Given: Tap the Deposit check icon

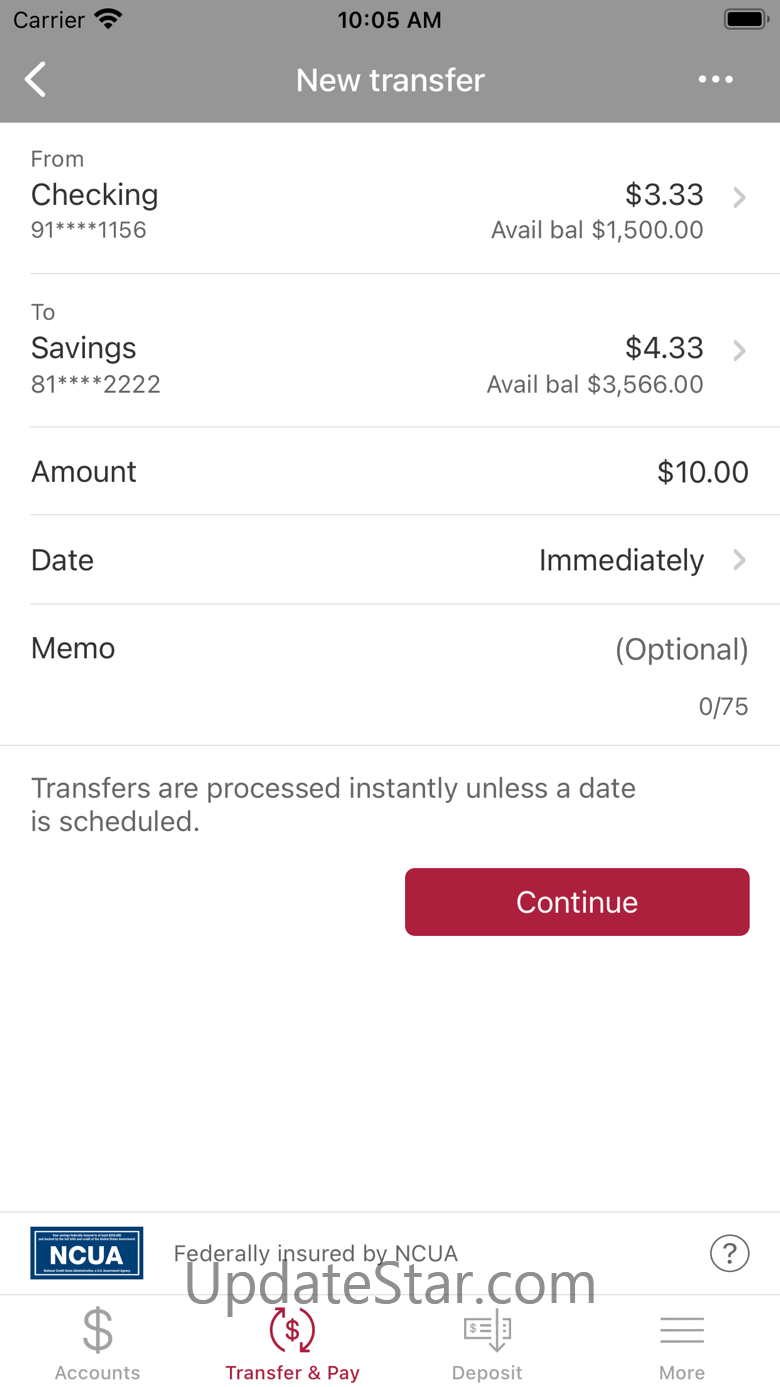Looking at the screenshot, I should pos(487,1330).
